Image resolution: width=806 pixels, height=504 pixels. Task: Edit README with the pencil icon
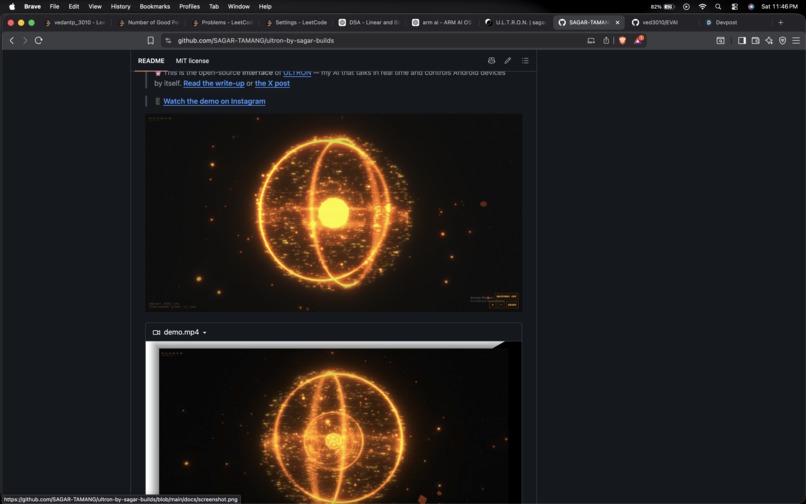click(508, 61)
